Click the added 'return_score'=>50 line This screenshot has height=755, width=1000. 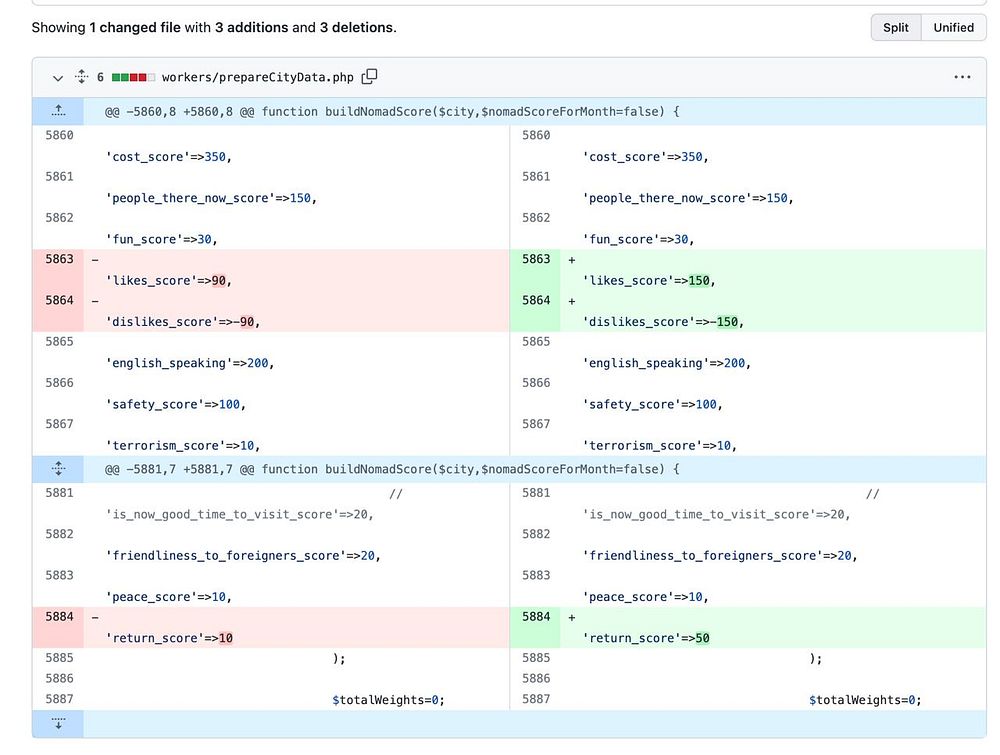[x=646, y=638]
